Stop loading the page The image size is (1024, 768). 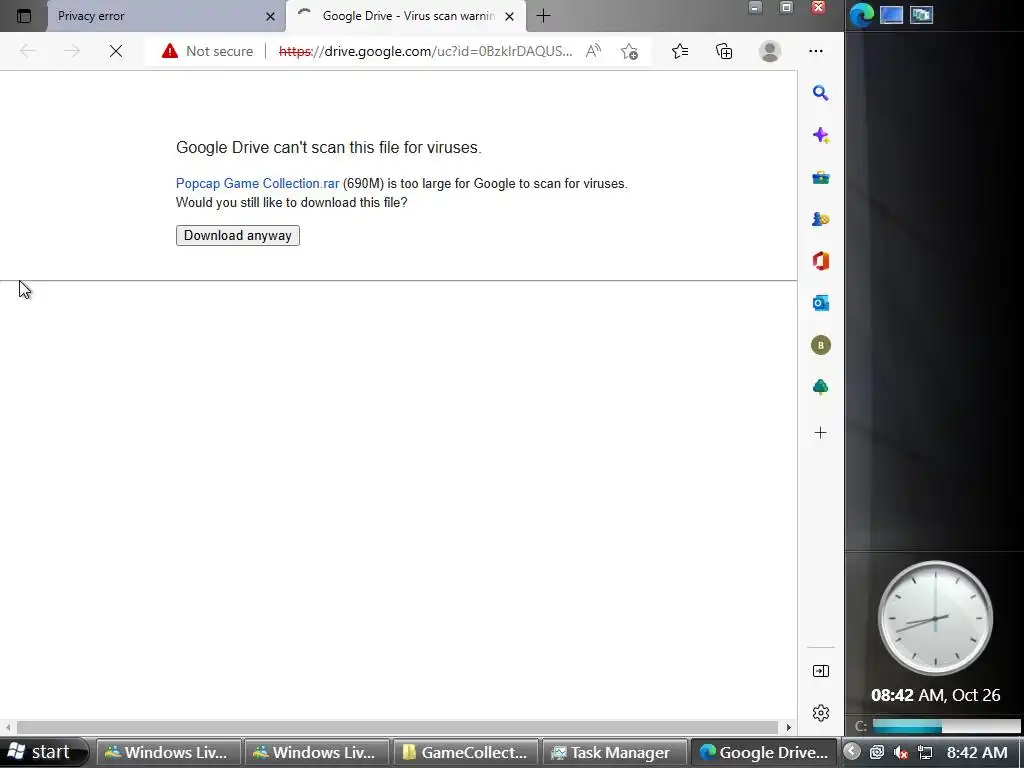coord(116,51)
